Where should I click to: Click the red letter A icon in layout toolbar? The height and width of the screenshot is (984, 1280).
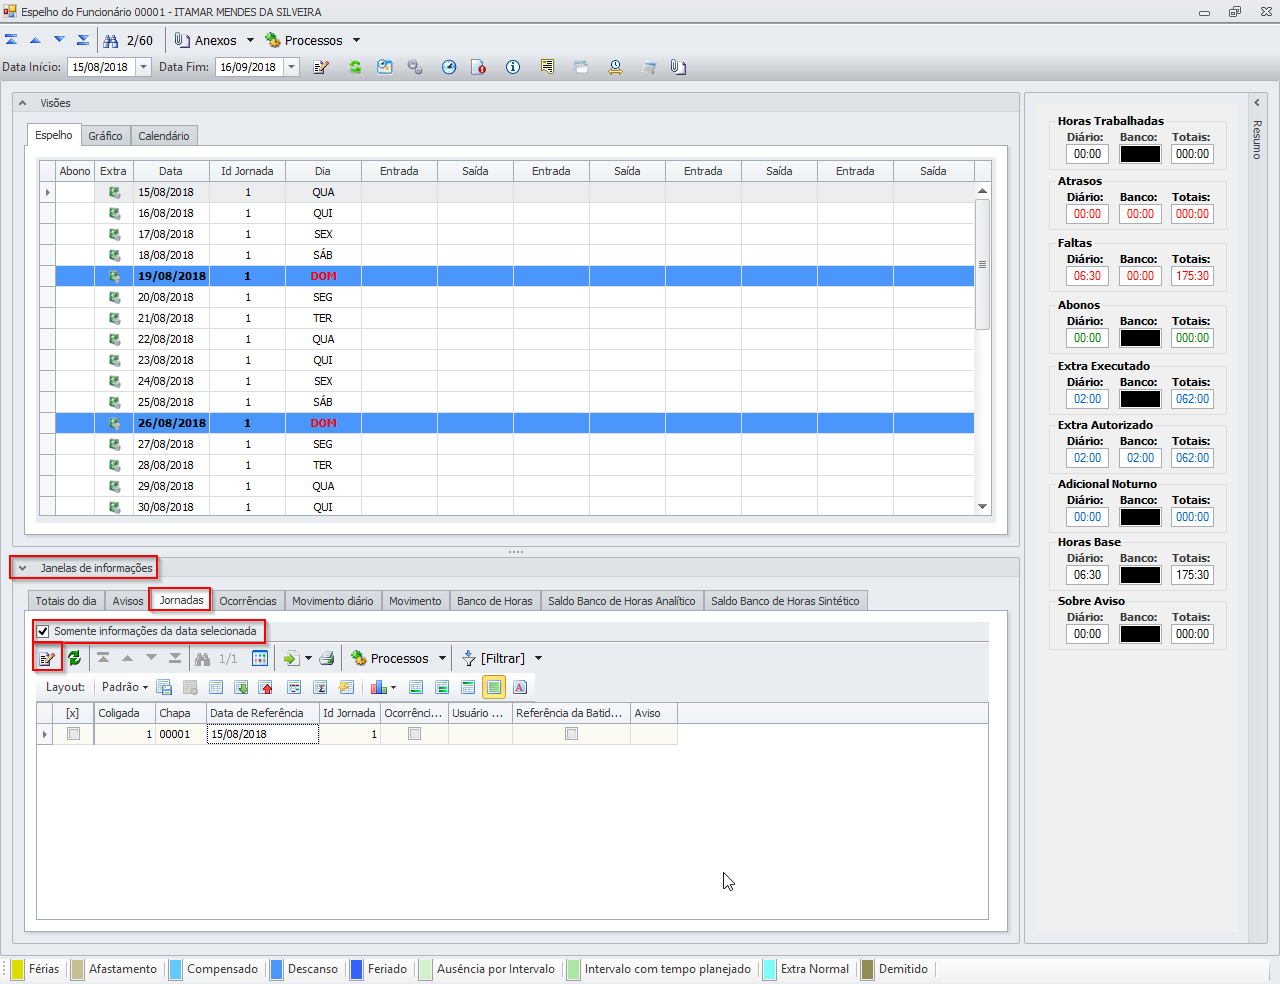[x=520, y=687]
